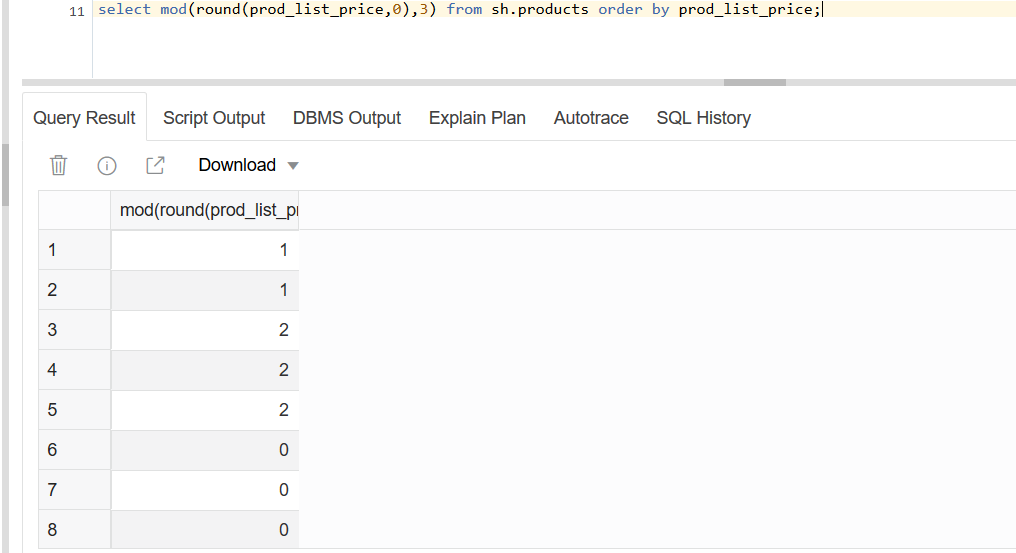Open the Explain Plan tab
Viewport: 1016px width, 553px height.
[477, 118]
